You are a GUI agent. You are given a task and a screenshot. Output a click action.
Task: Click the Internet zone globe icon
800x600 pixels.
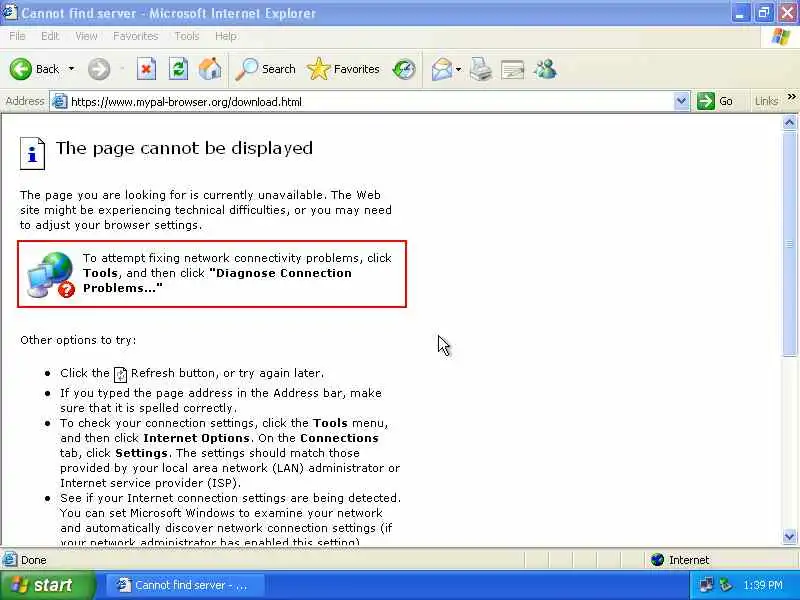coord(658,560)
